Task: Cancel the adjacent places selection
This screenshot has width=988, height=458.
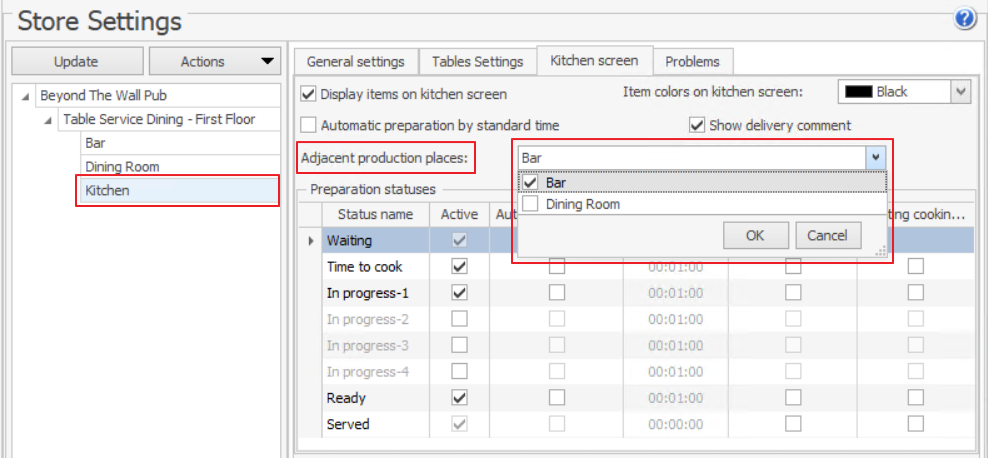Action: (x=827, y=236)
